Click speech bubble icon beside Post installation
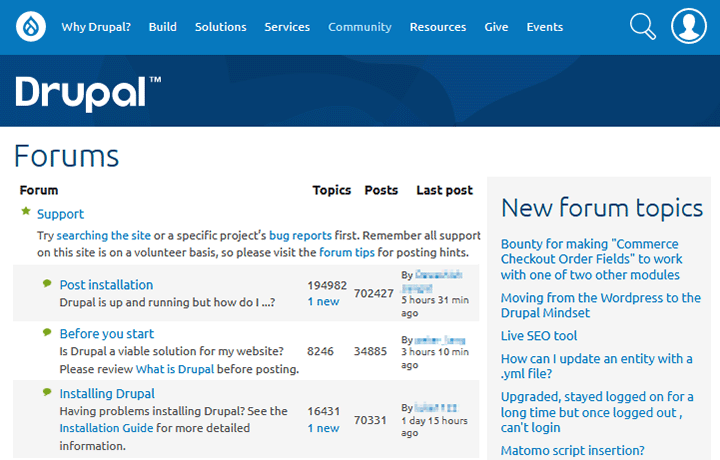This screenshot has width=720, height=460. 47,284
